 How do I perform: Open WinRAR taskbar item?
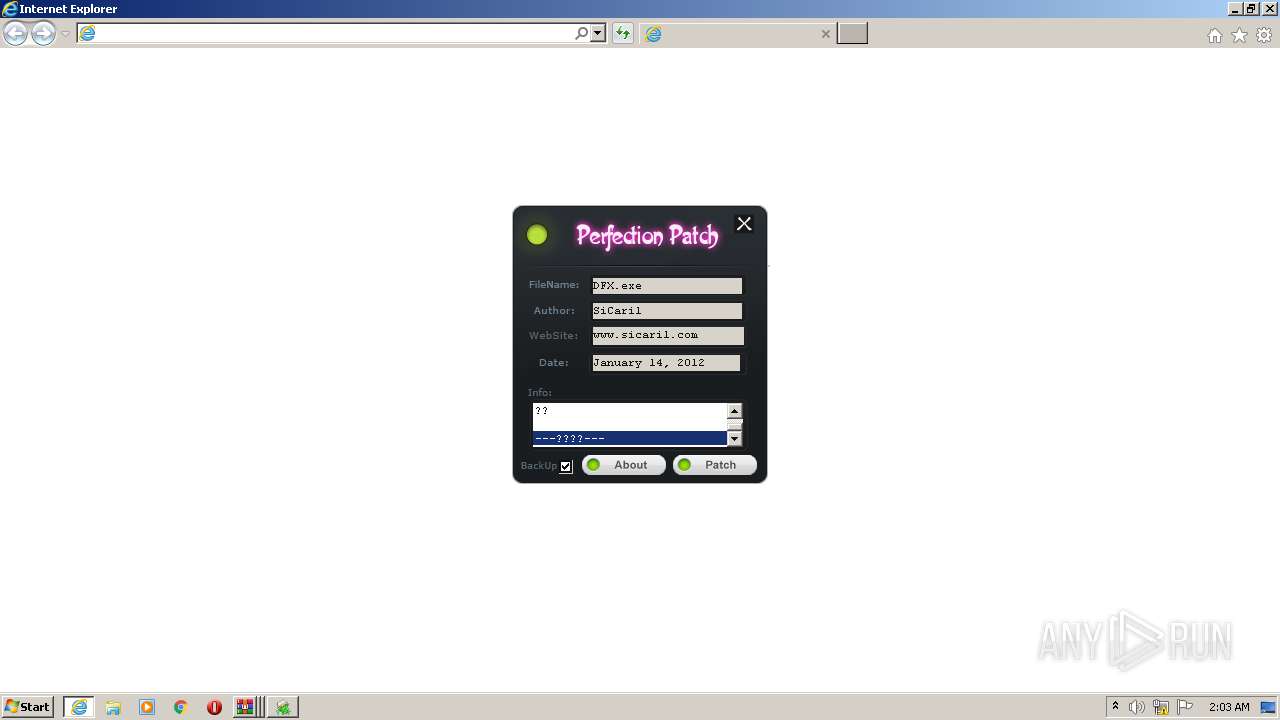pos(248,707)
